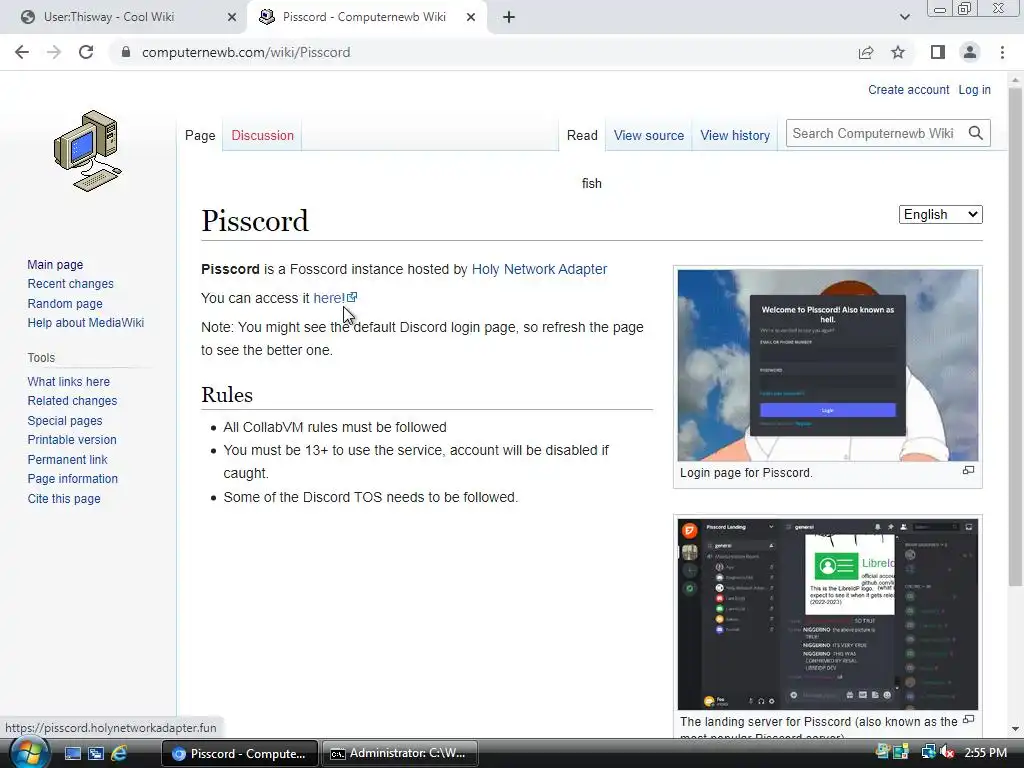This screenshot has width=1024, height=768.
Task: Open the Chrome profile avatar menu
Action: point(970,52)
